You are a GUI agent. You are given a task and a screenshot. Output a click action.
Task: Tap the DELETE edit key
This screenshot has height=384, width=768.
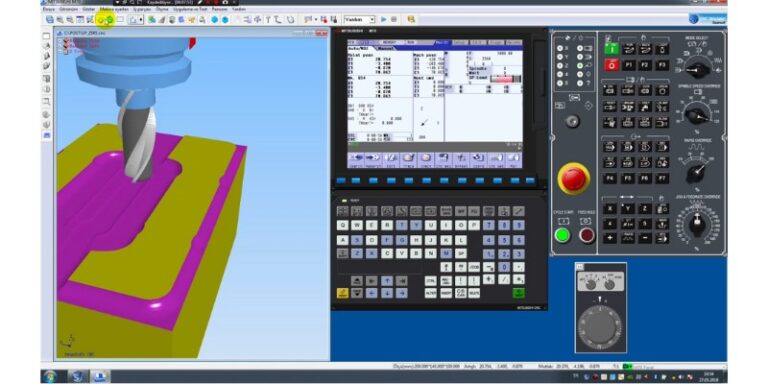474,293
